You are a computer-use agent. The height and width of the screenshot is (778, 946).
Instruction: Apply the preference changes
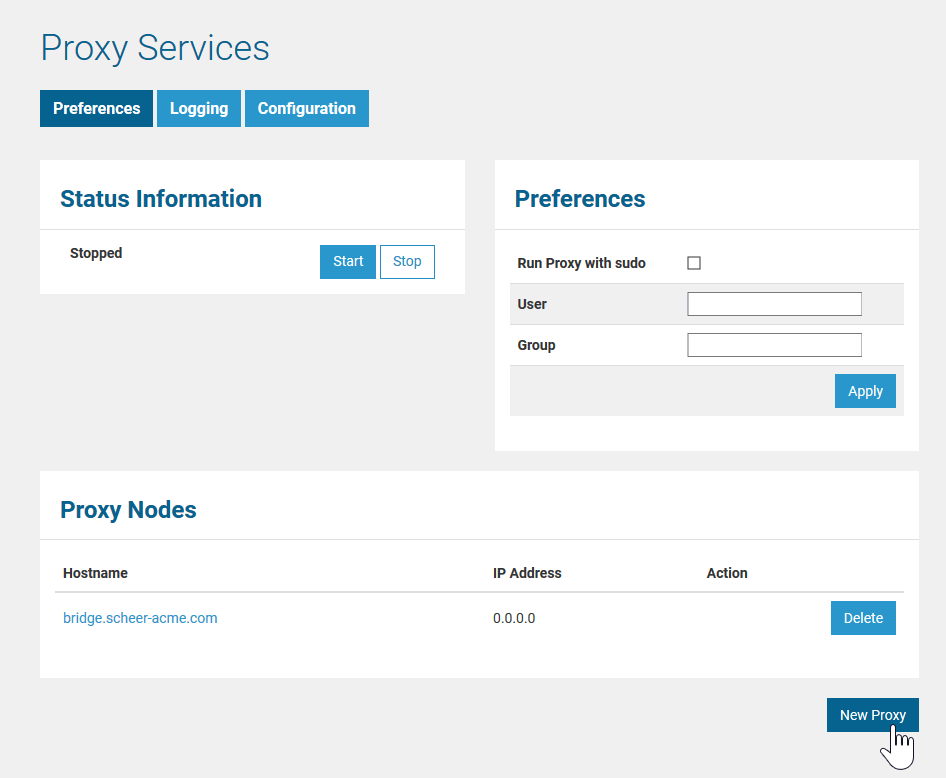point(864,391)
